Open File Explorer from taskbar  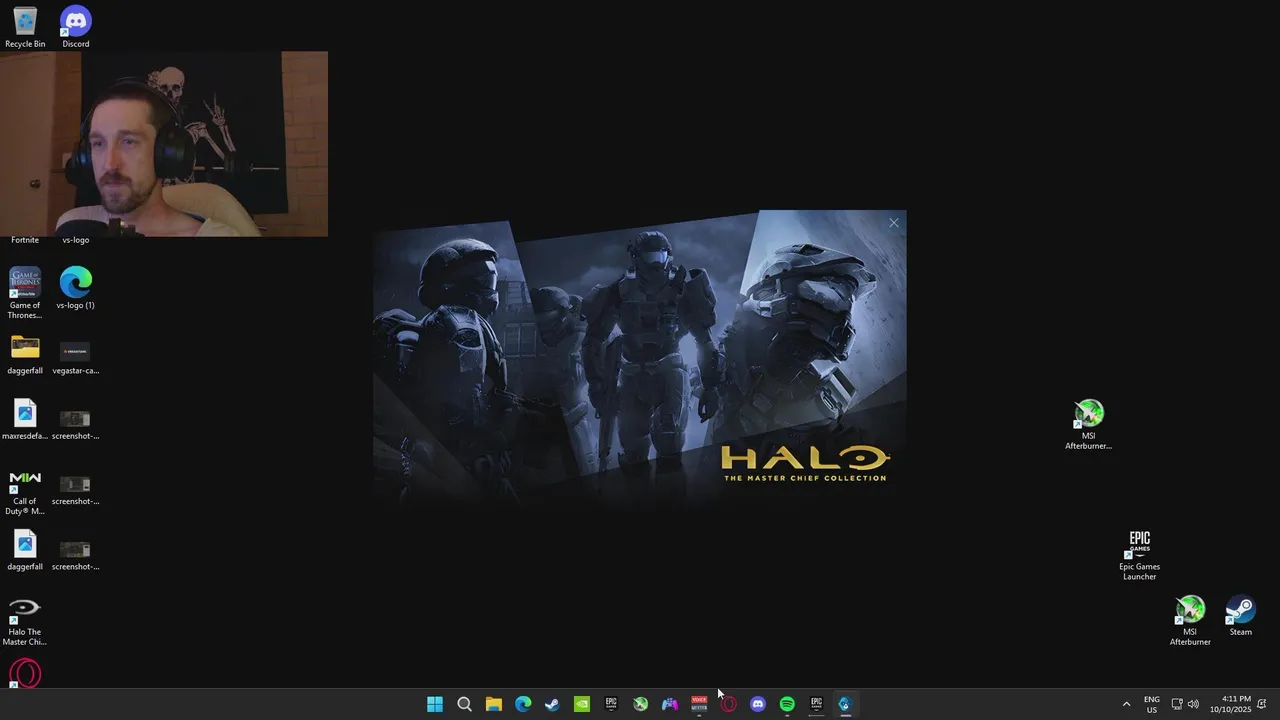494,704
